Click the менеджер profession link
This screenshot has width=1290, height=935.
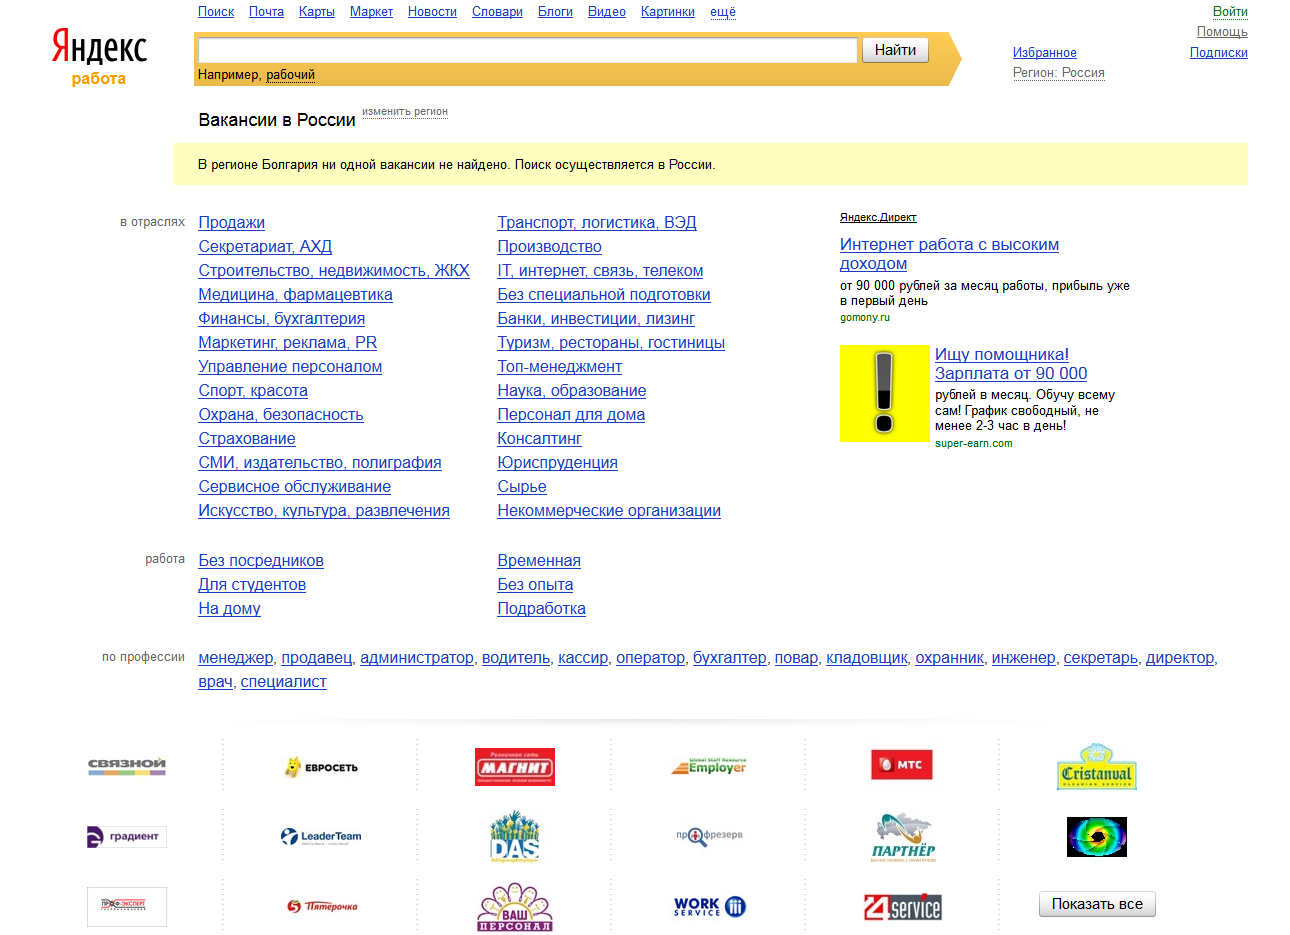pos(236,658)
